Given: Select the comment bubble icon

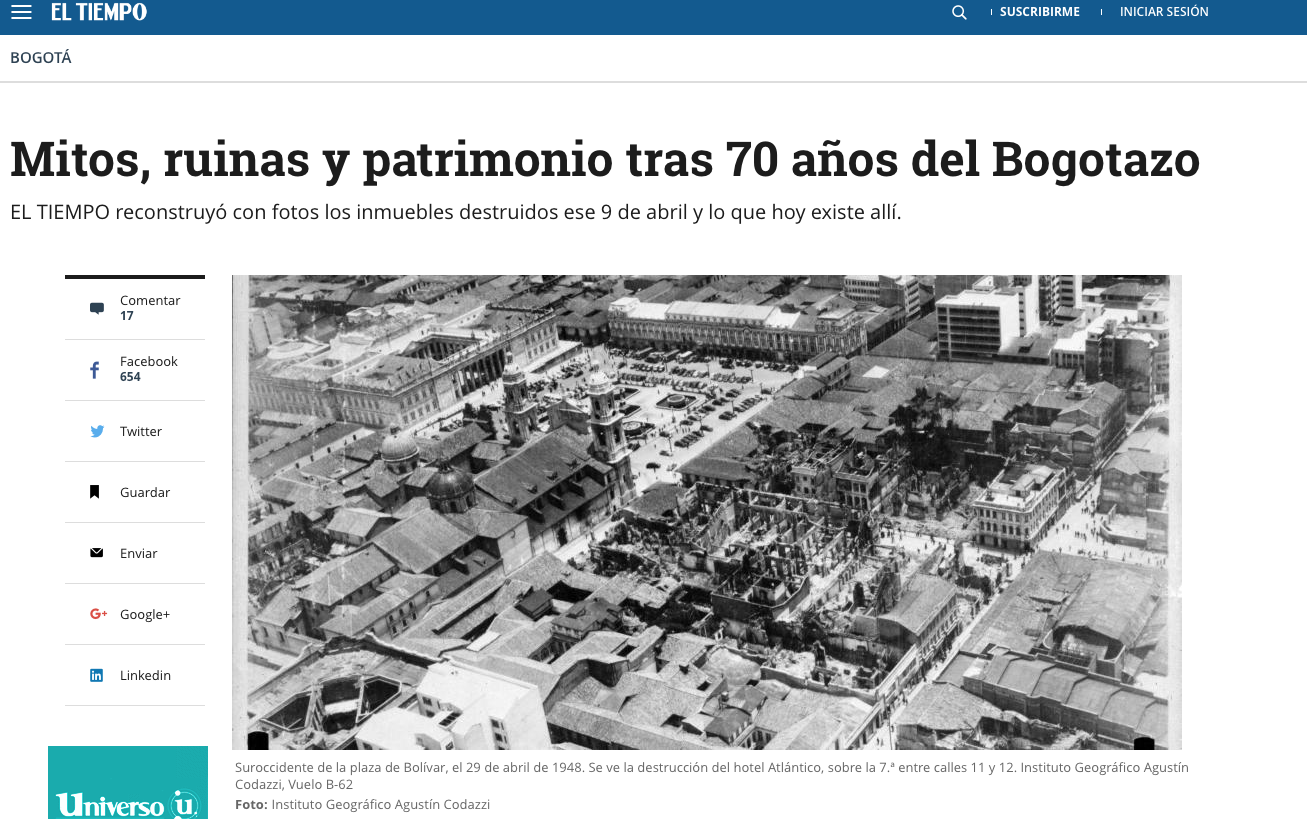Looking at the screenshot, I should tap(96, 307).
